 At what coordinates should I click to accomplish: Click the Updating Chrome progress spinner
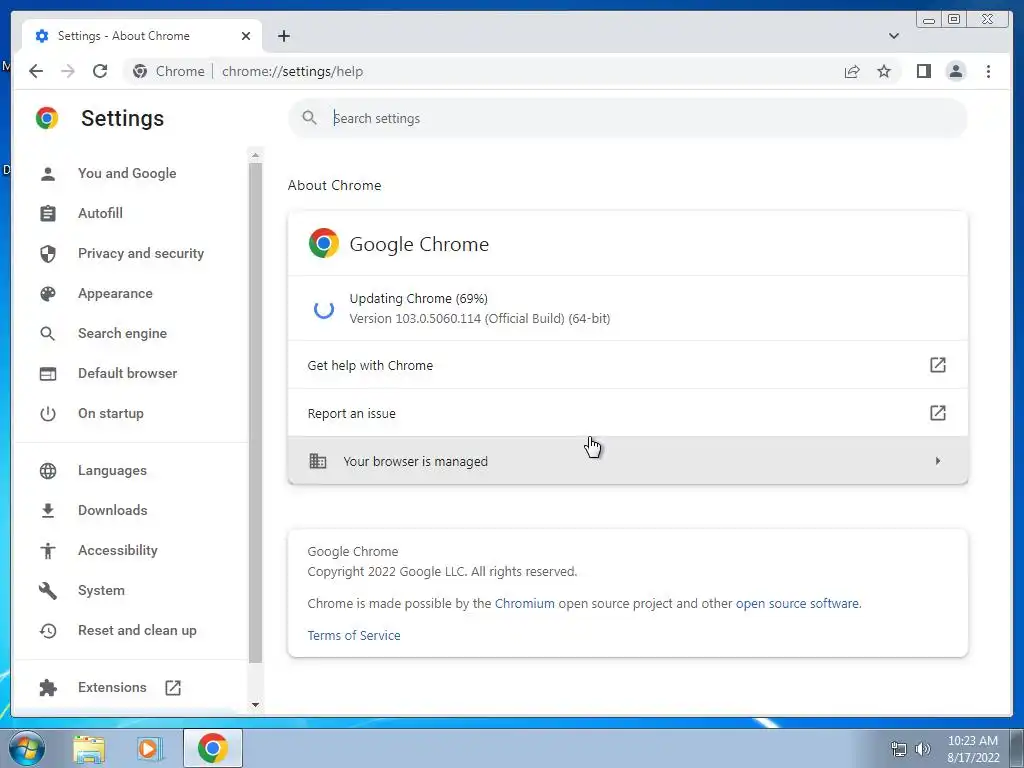[324, 309]
